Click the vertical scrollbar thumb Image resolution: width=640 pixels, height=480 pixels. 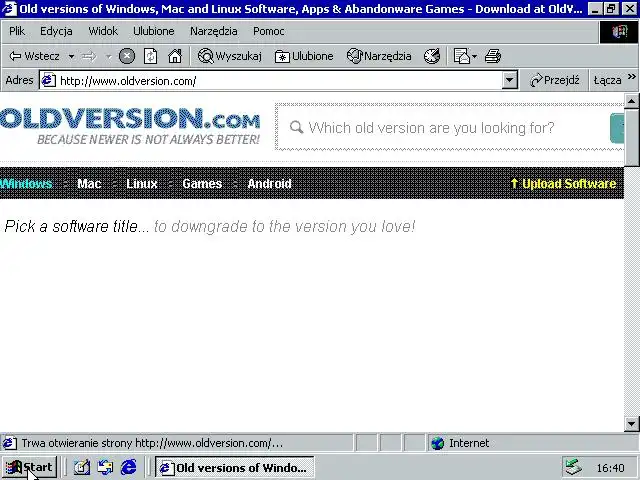pyautogui.click(x=631, y=137)
